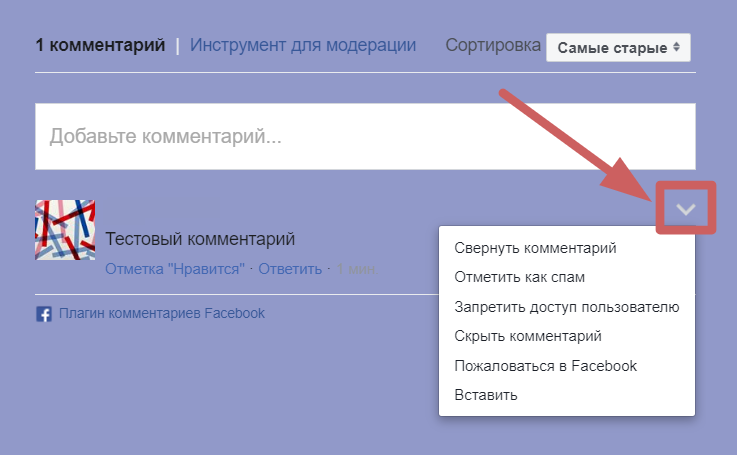Click the "Сортировка" label
The image size is (737, 455).
493,45
